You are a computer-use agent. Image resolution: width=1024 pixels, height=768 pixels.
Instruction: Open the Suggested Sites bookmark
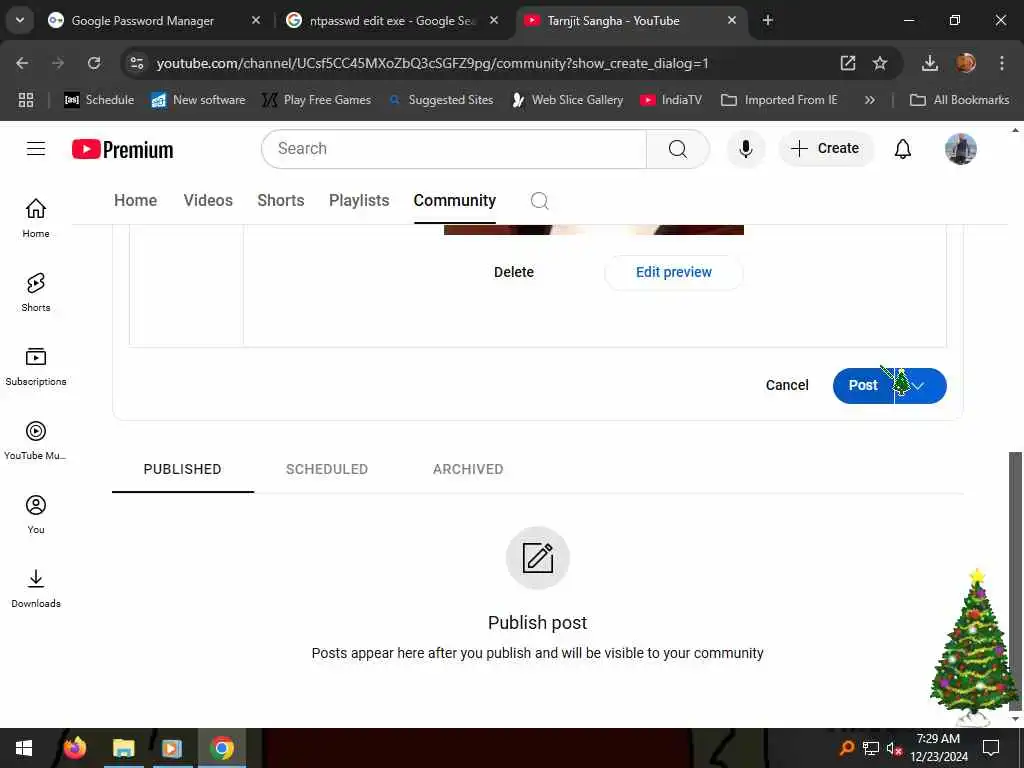(x=441, y=100)
